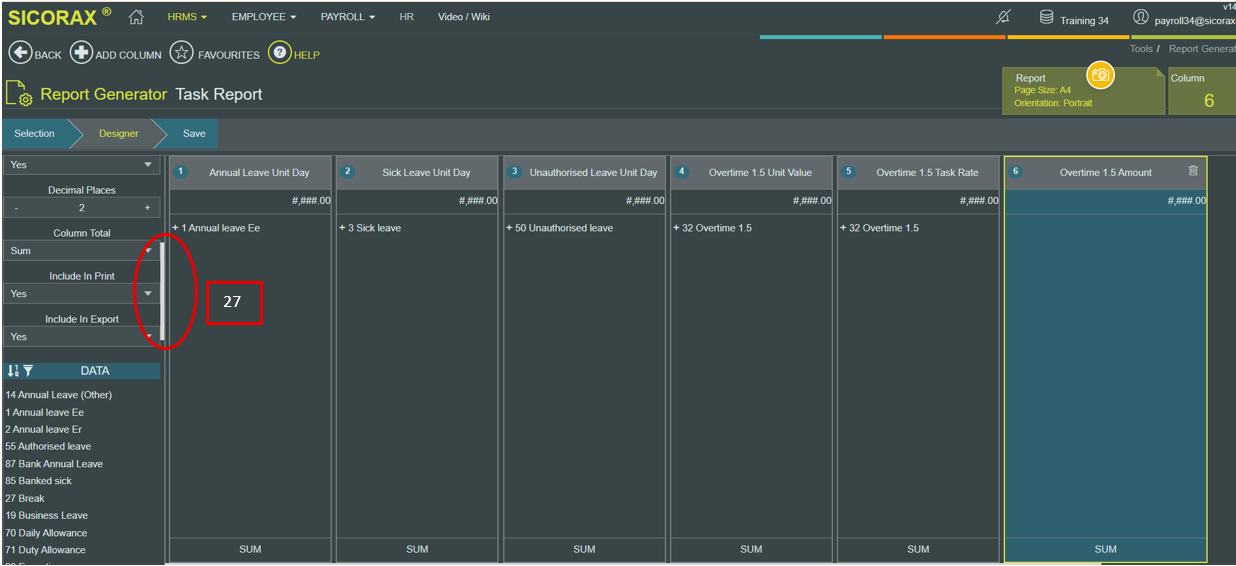Select '87 Bank Annual Leave' in data list

[x=54, y=464]
